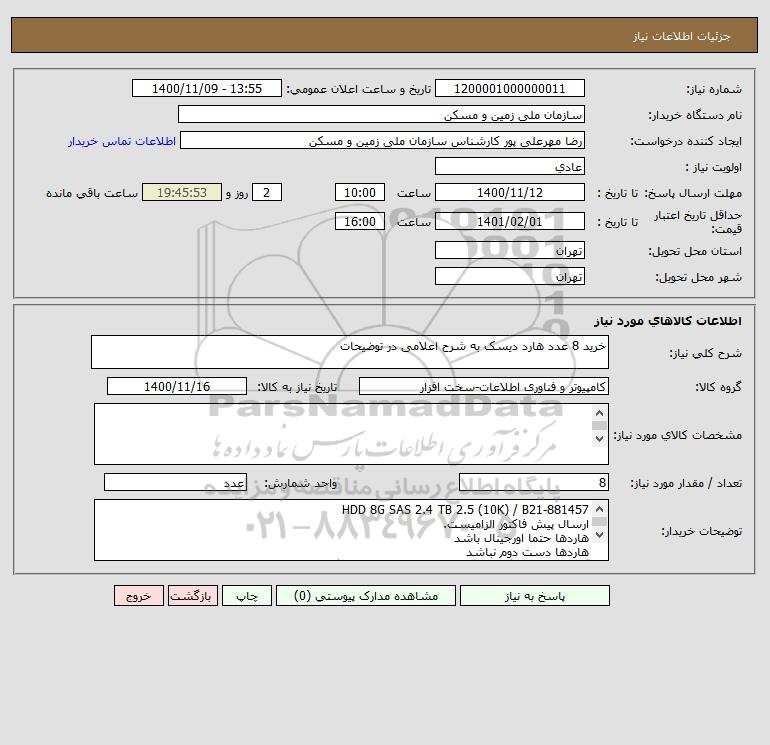The height and width of the screenshot is (745, 770).
Task: Click the label حداقل تاریخ اعتبار قیمت
Action: coord(698,222)
